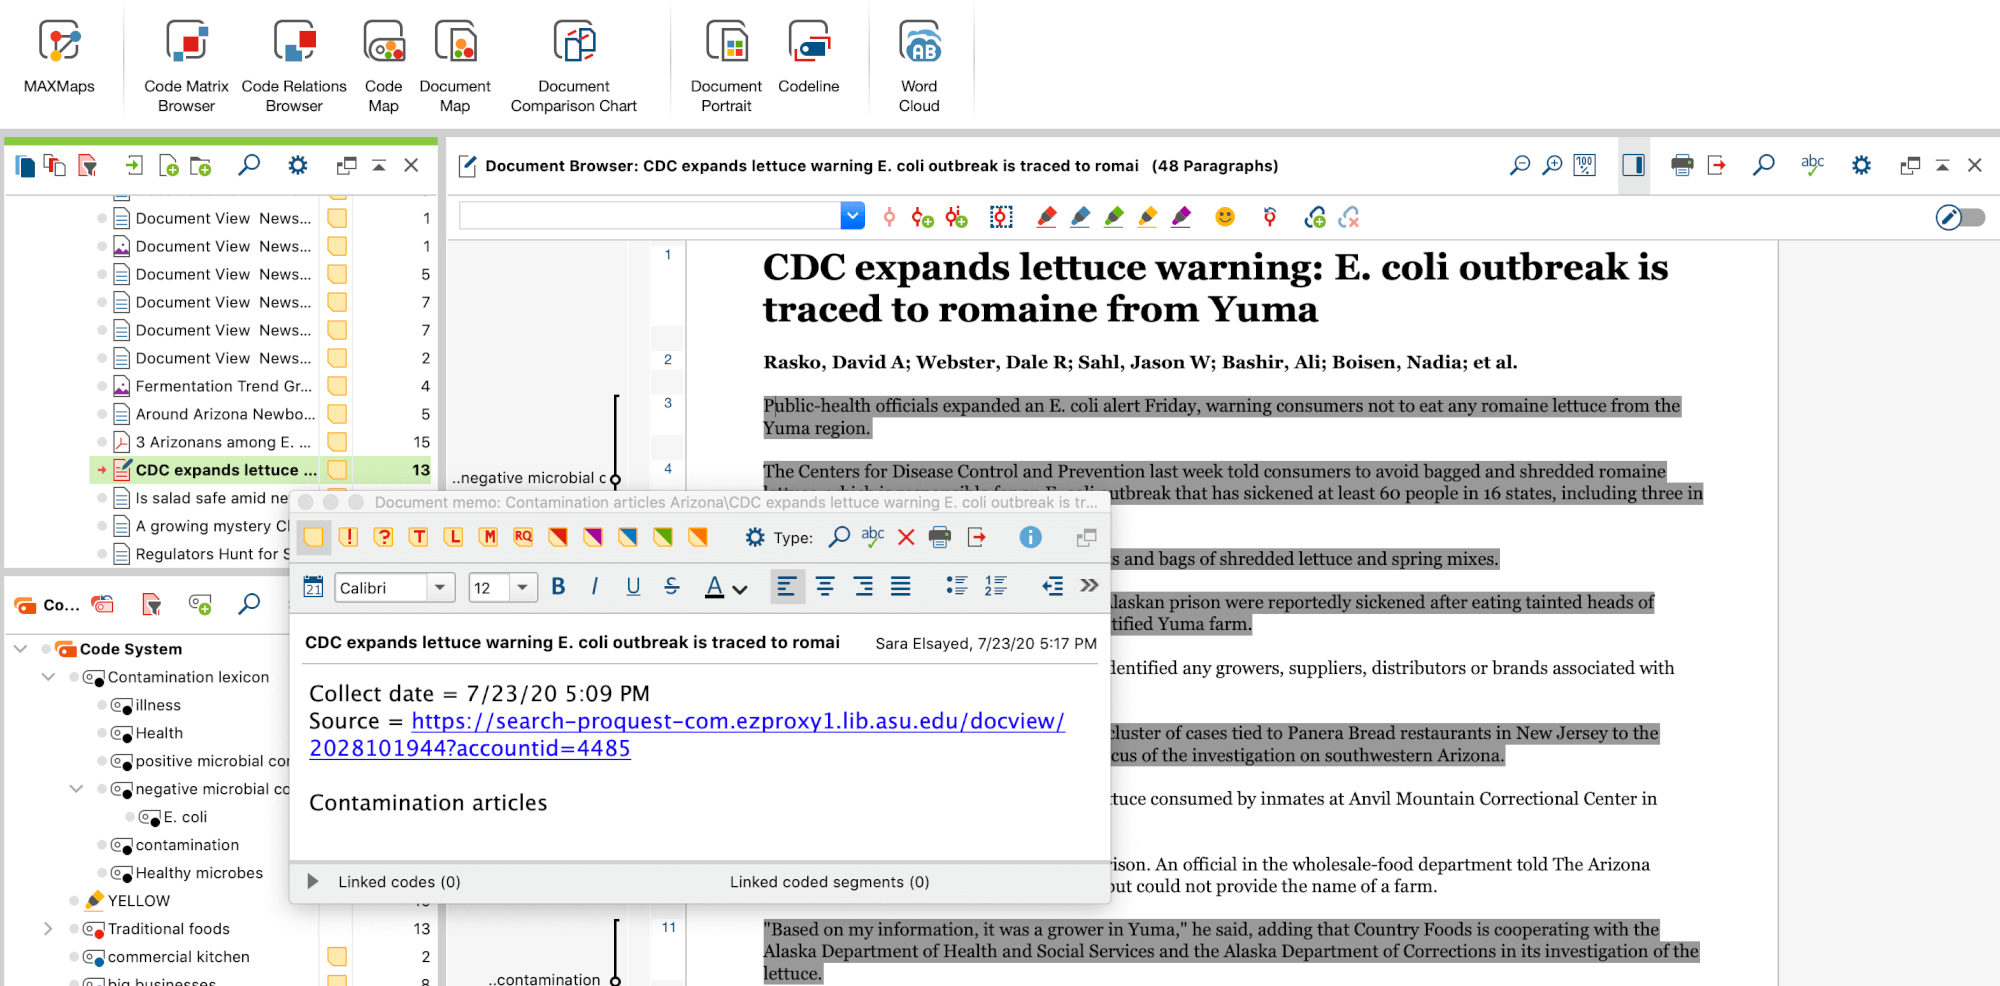Click Linked coded segments (0)

829,882
